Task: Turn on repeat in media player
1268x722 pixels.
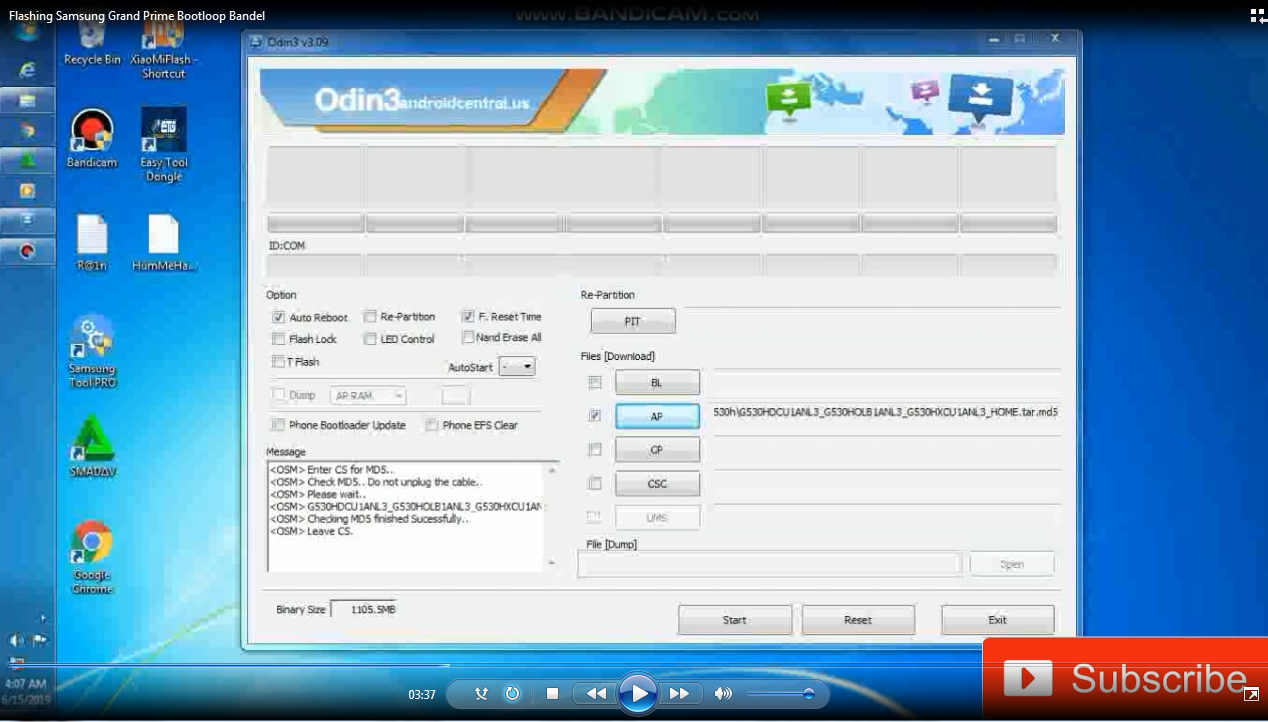Action: [x=513, y=693]
